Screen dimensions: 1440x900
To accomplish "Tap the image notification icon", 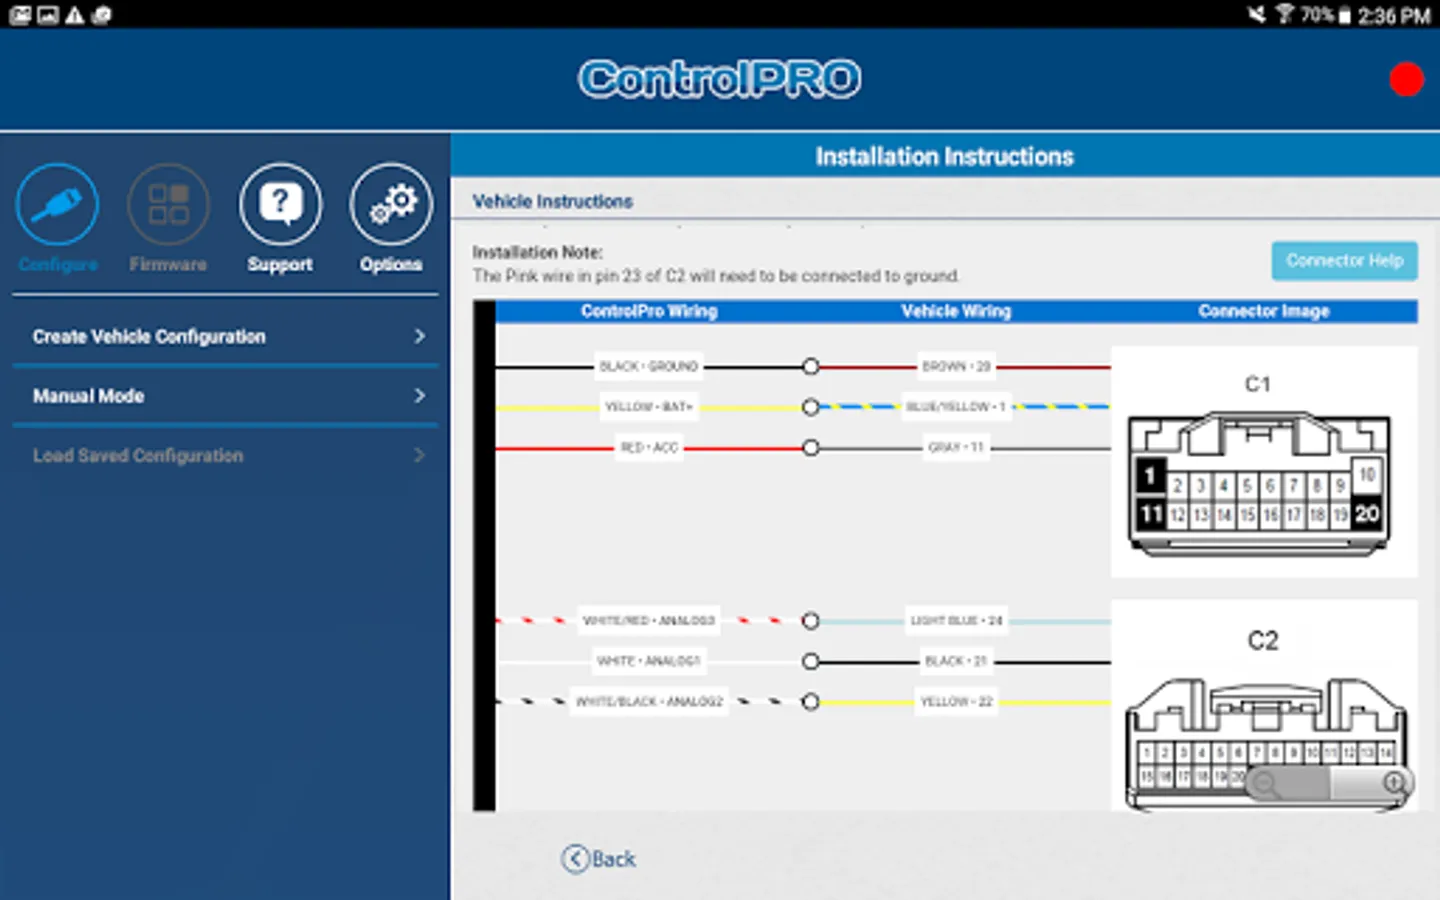I will coord(47,15).
